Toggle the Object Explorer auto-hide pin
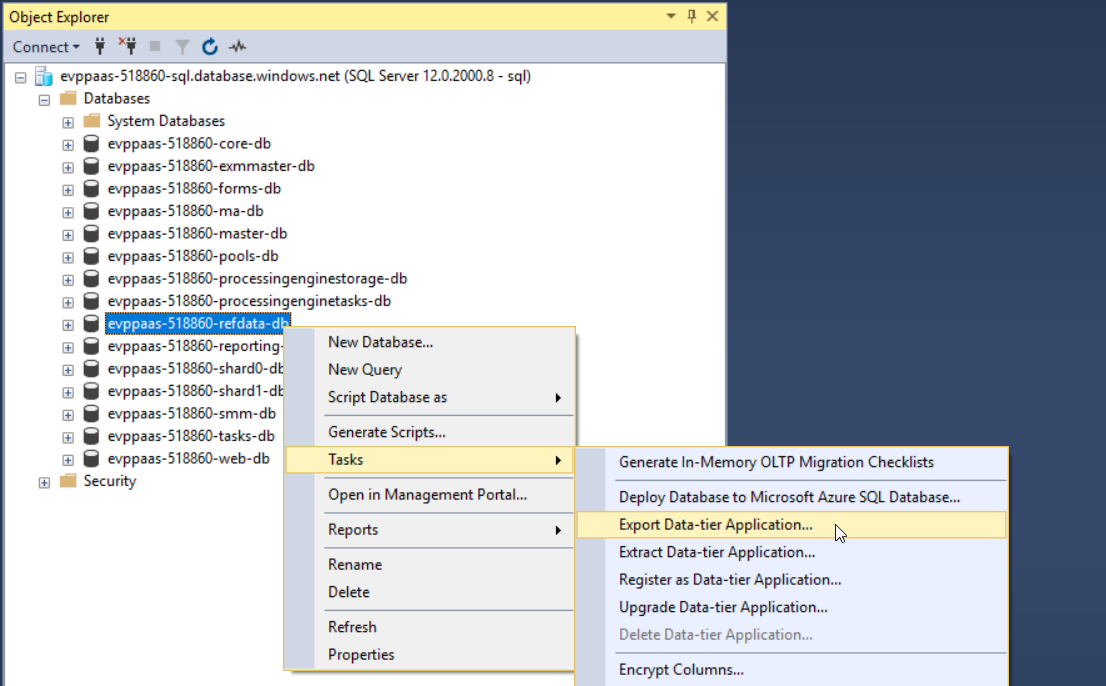The height and width of the screenshot is (686, 1106). point(691,16)
